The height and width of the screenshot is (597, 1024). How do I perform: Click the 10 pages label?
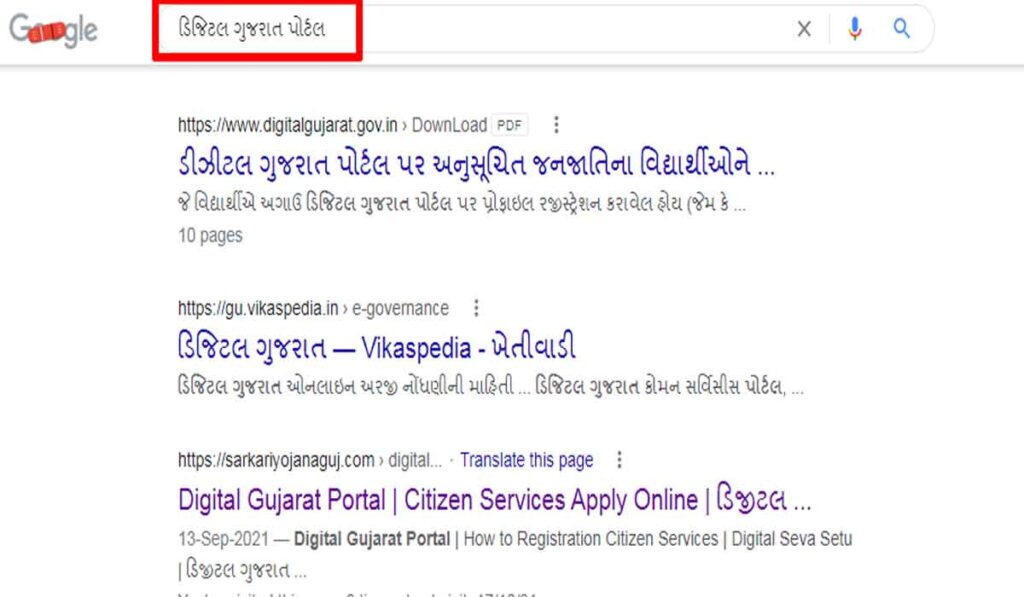tap(209, 236)
